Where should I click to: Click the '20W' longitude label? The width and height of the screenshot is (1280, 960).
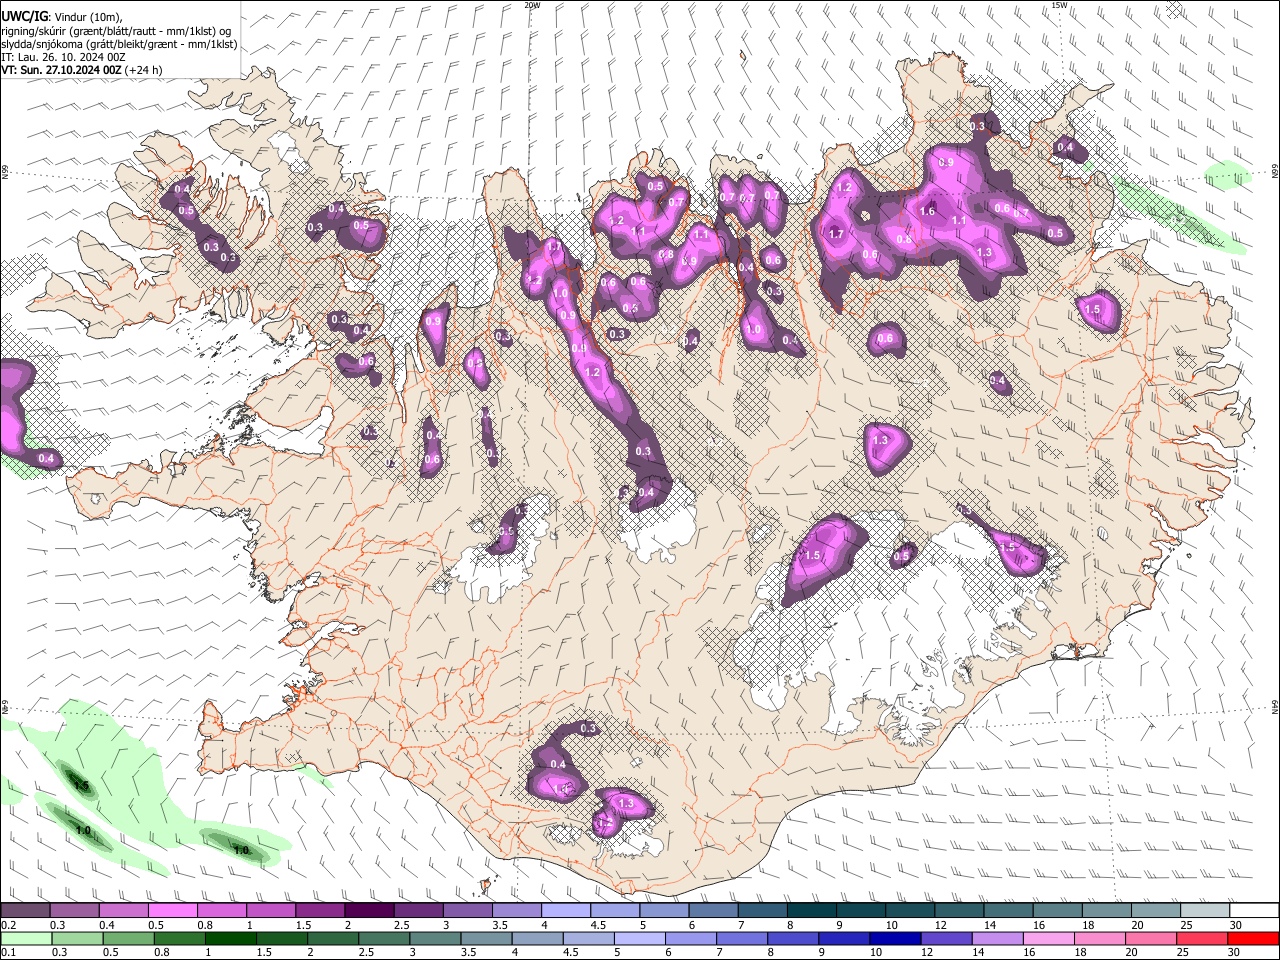click(x=532, y=5)
